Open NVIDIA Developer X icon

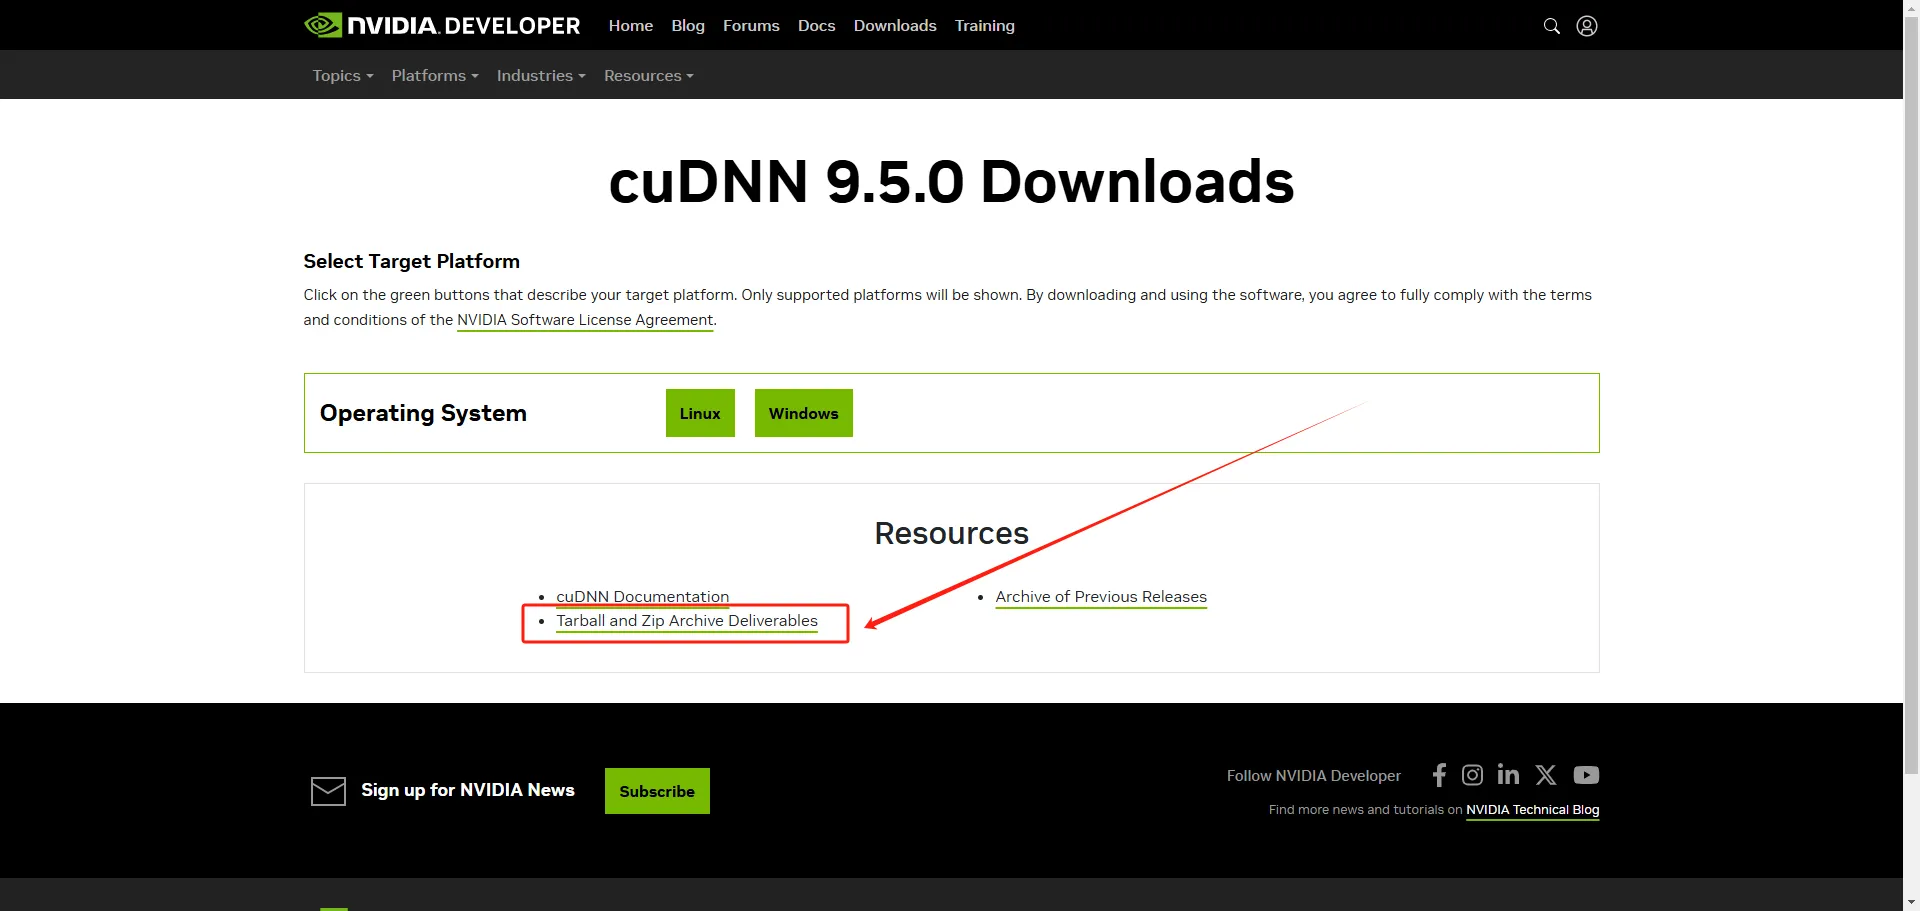click(1546, 775)
